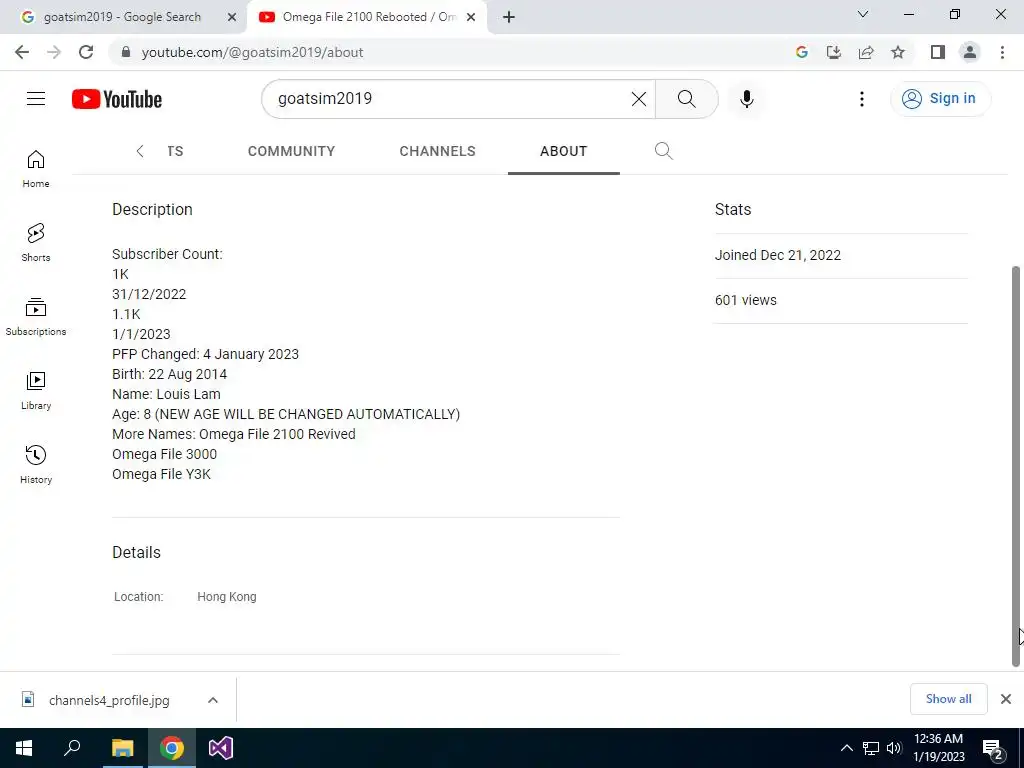Click the 'Subscriber Count:' line
This screenshot has width=1024, height=768.
pos(167,254)
